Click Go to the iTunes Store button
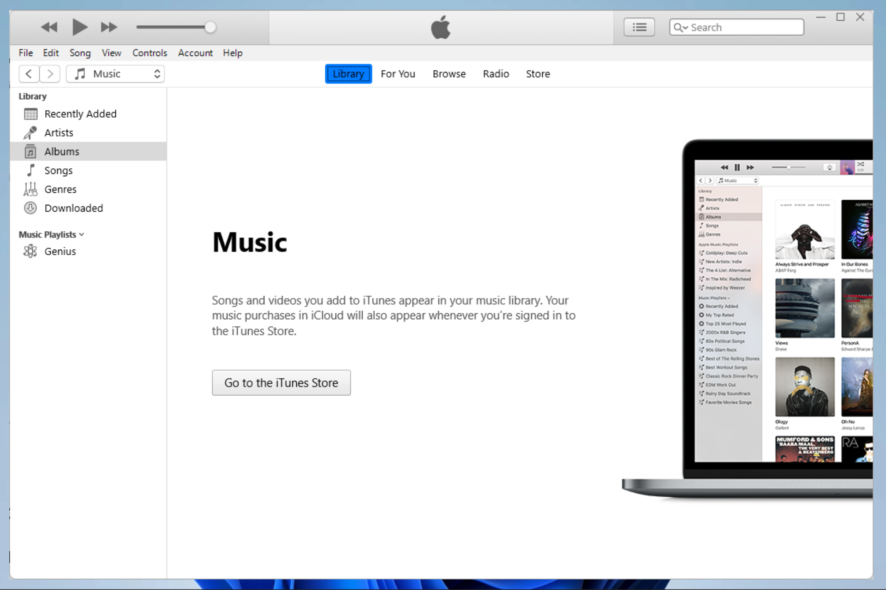Viewport: 886px width, 590px height. coord(281,382)
